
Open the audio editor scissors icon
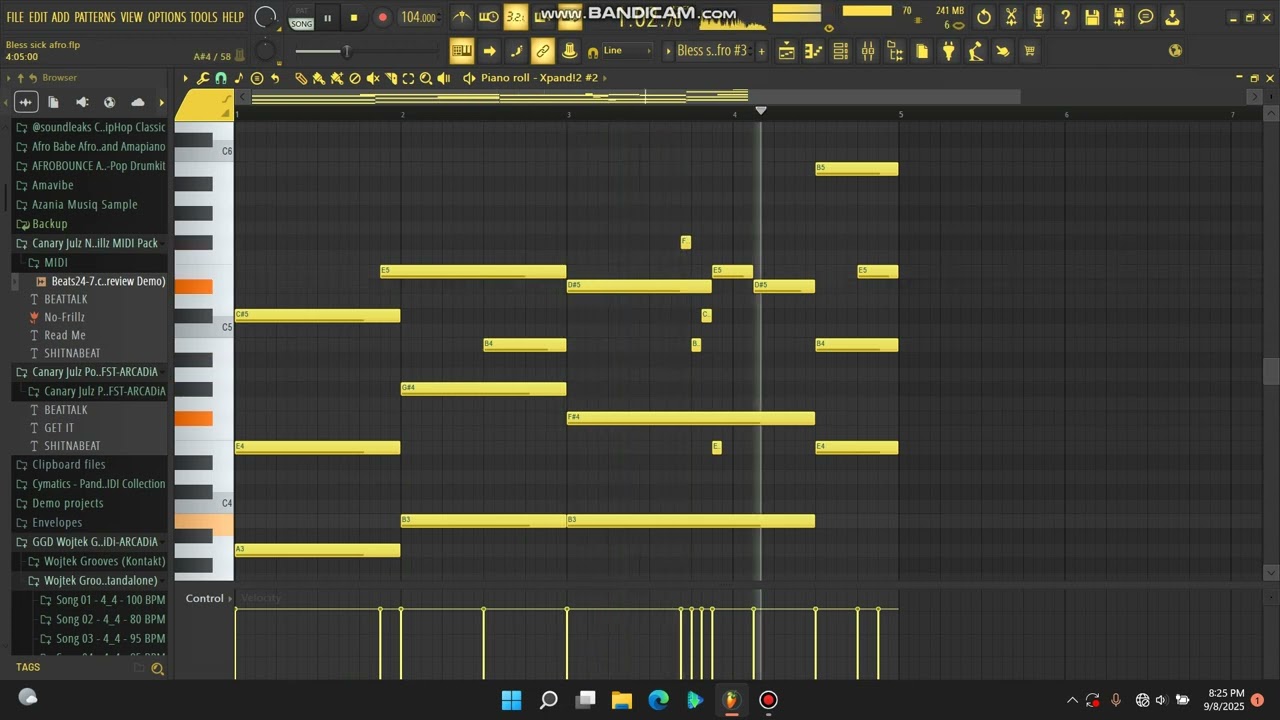pos(1011,17)
